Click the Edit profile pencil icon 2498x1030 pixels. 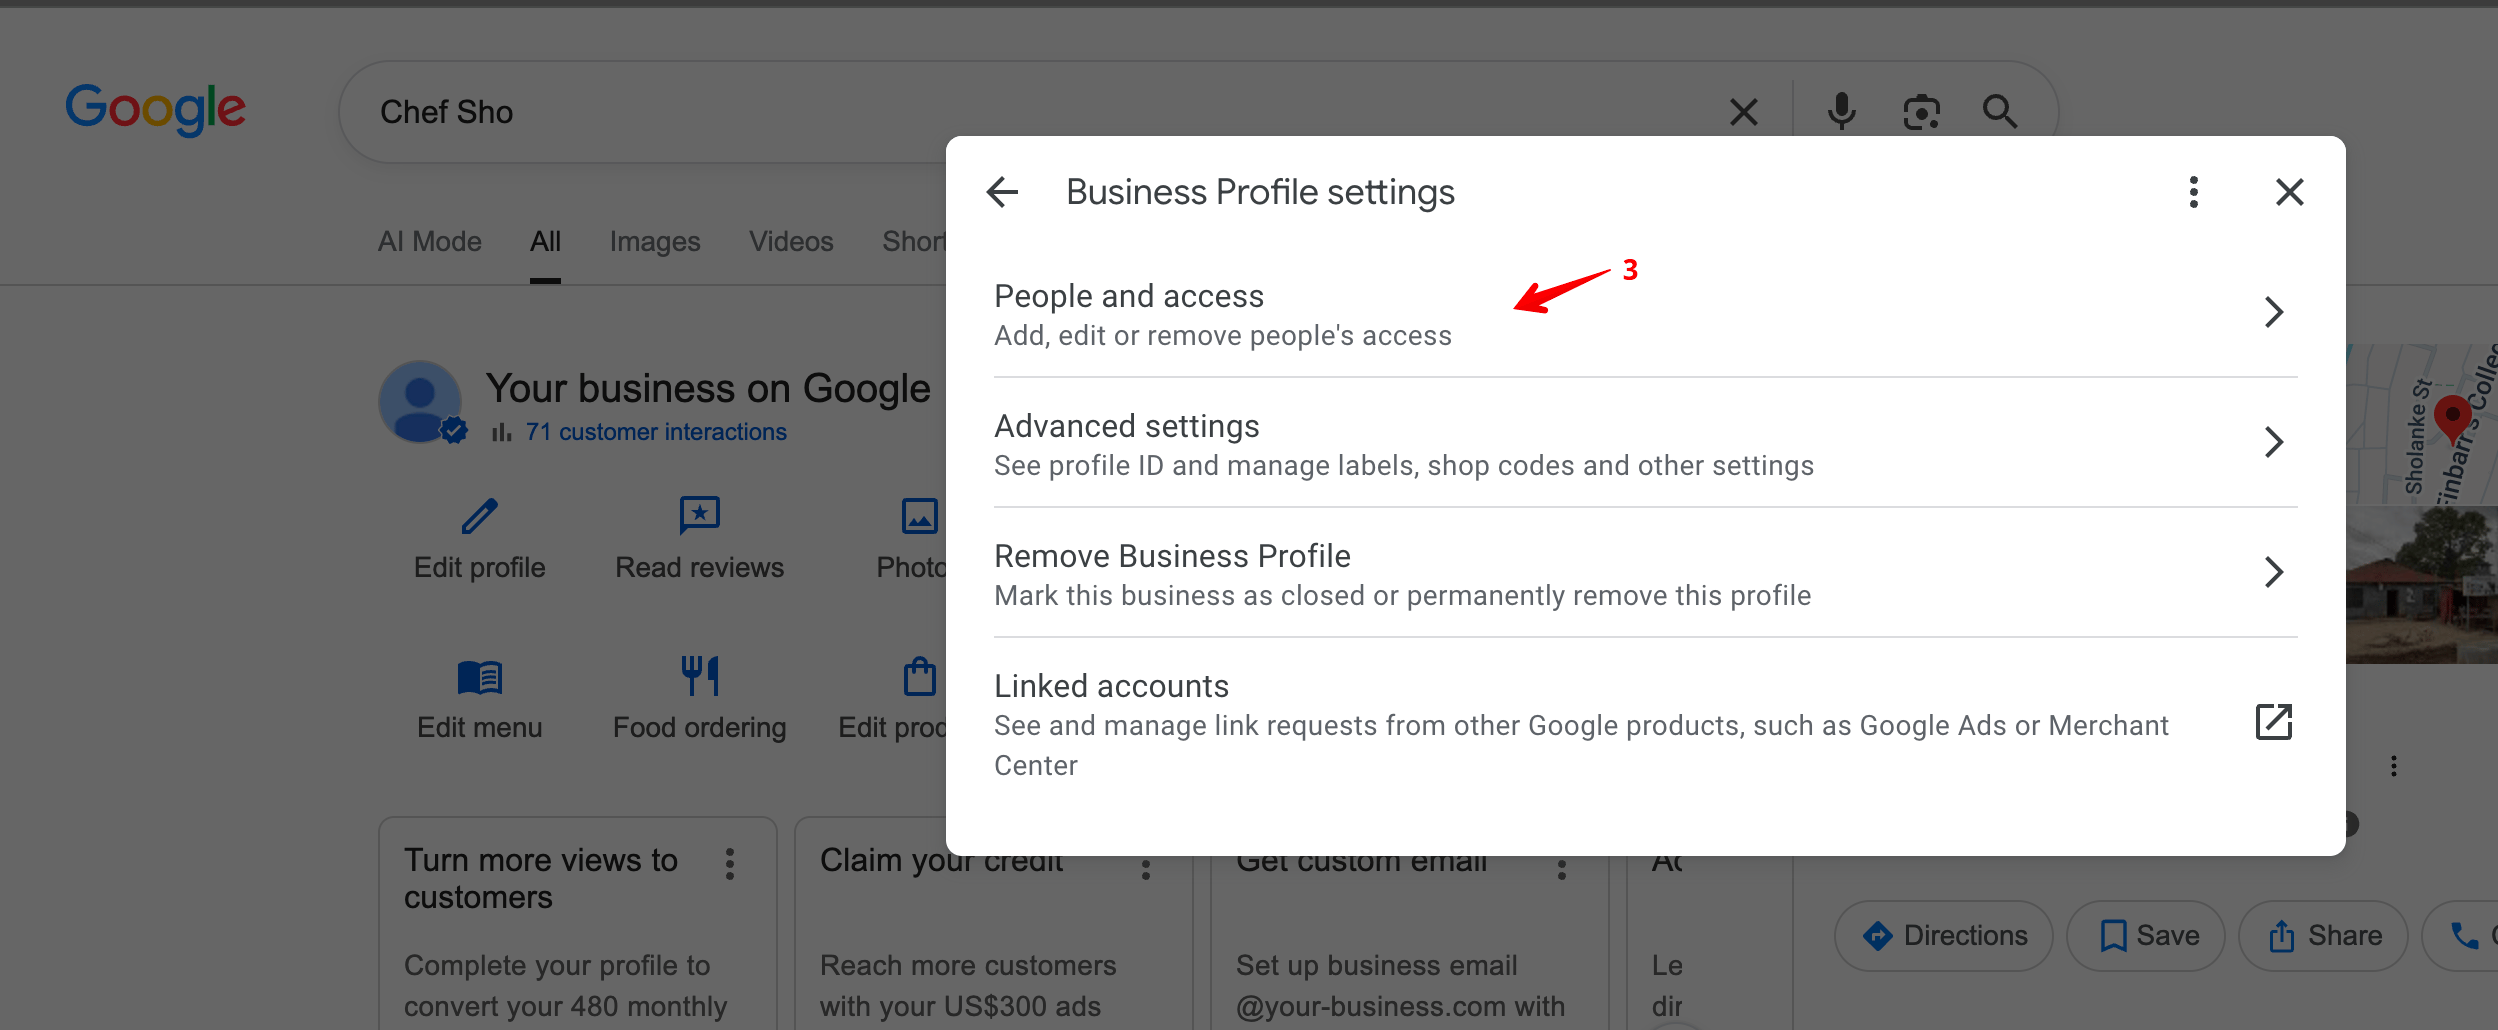(x=480, y=516)
